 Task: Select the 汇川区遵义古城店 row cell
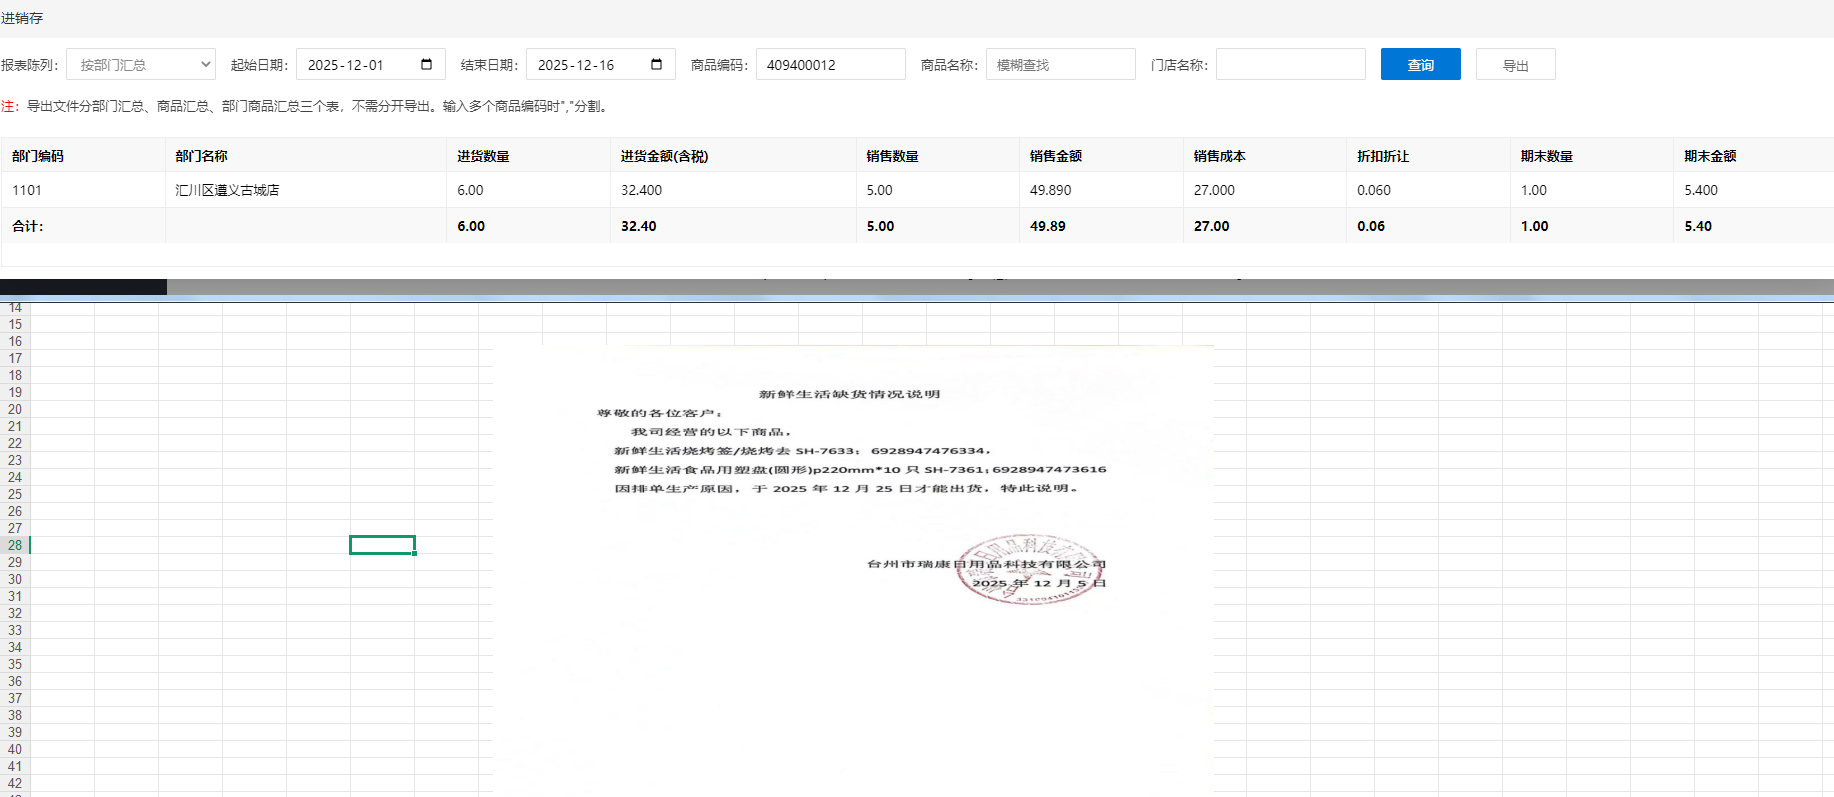click(227, 190)
